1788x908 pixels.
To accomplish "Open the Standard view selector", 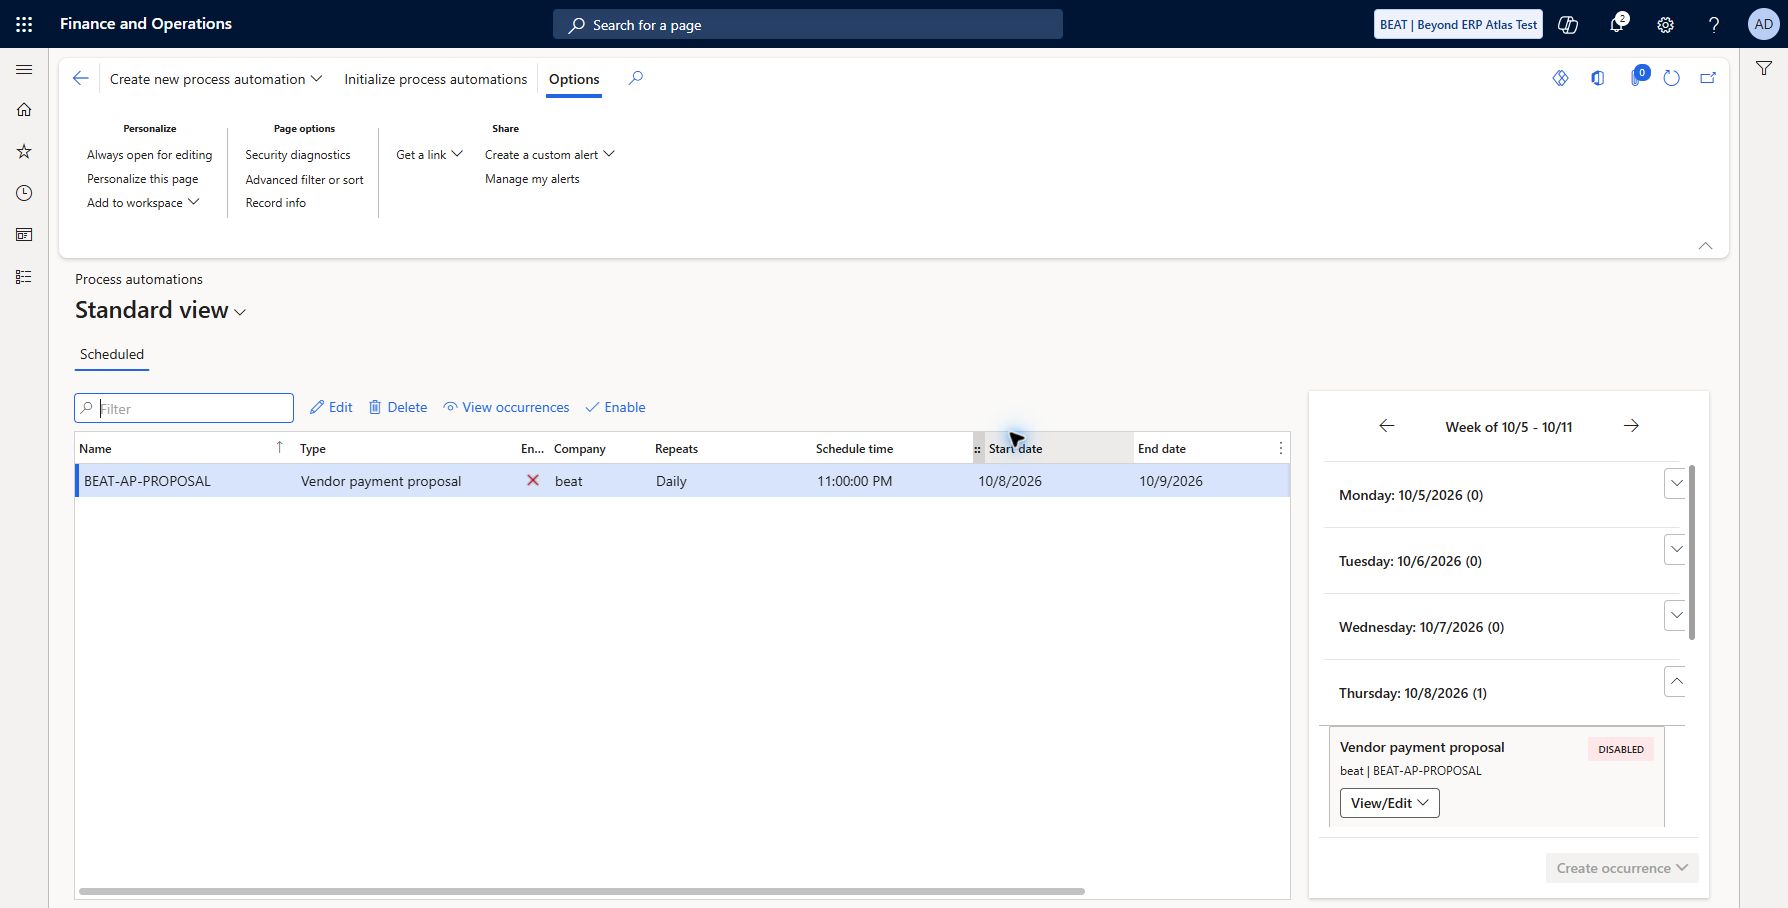I will pos(161,310).
